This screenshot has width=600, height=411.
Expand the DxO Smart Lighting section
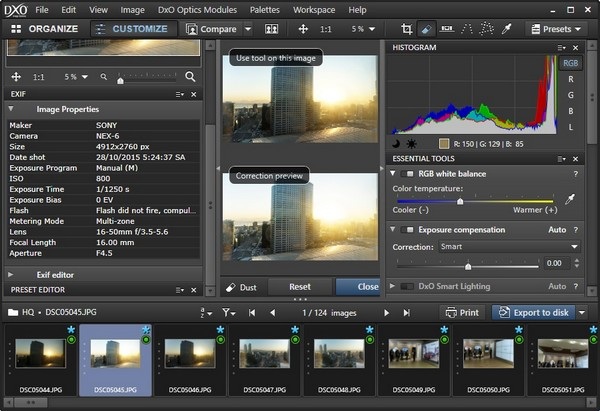point(392,286)
